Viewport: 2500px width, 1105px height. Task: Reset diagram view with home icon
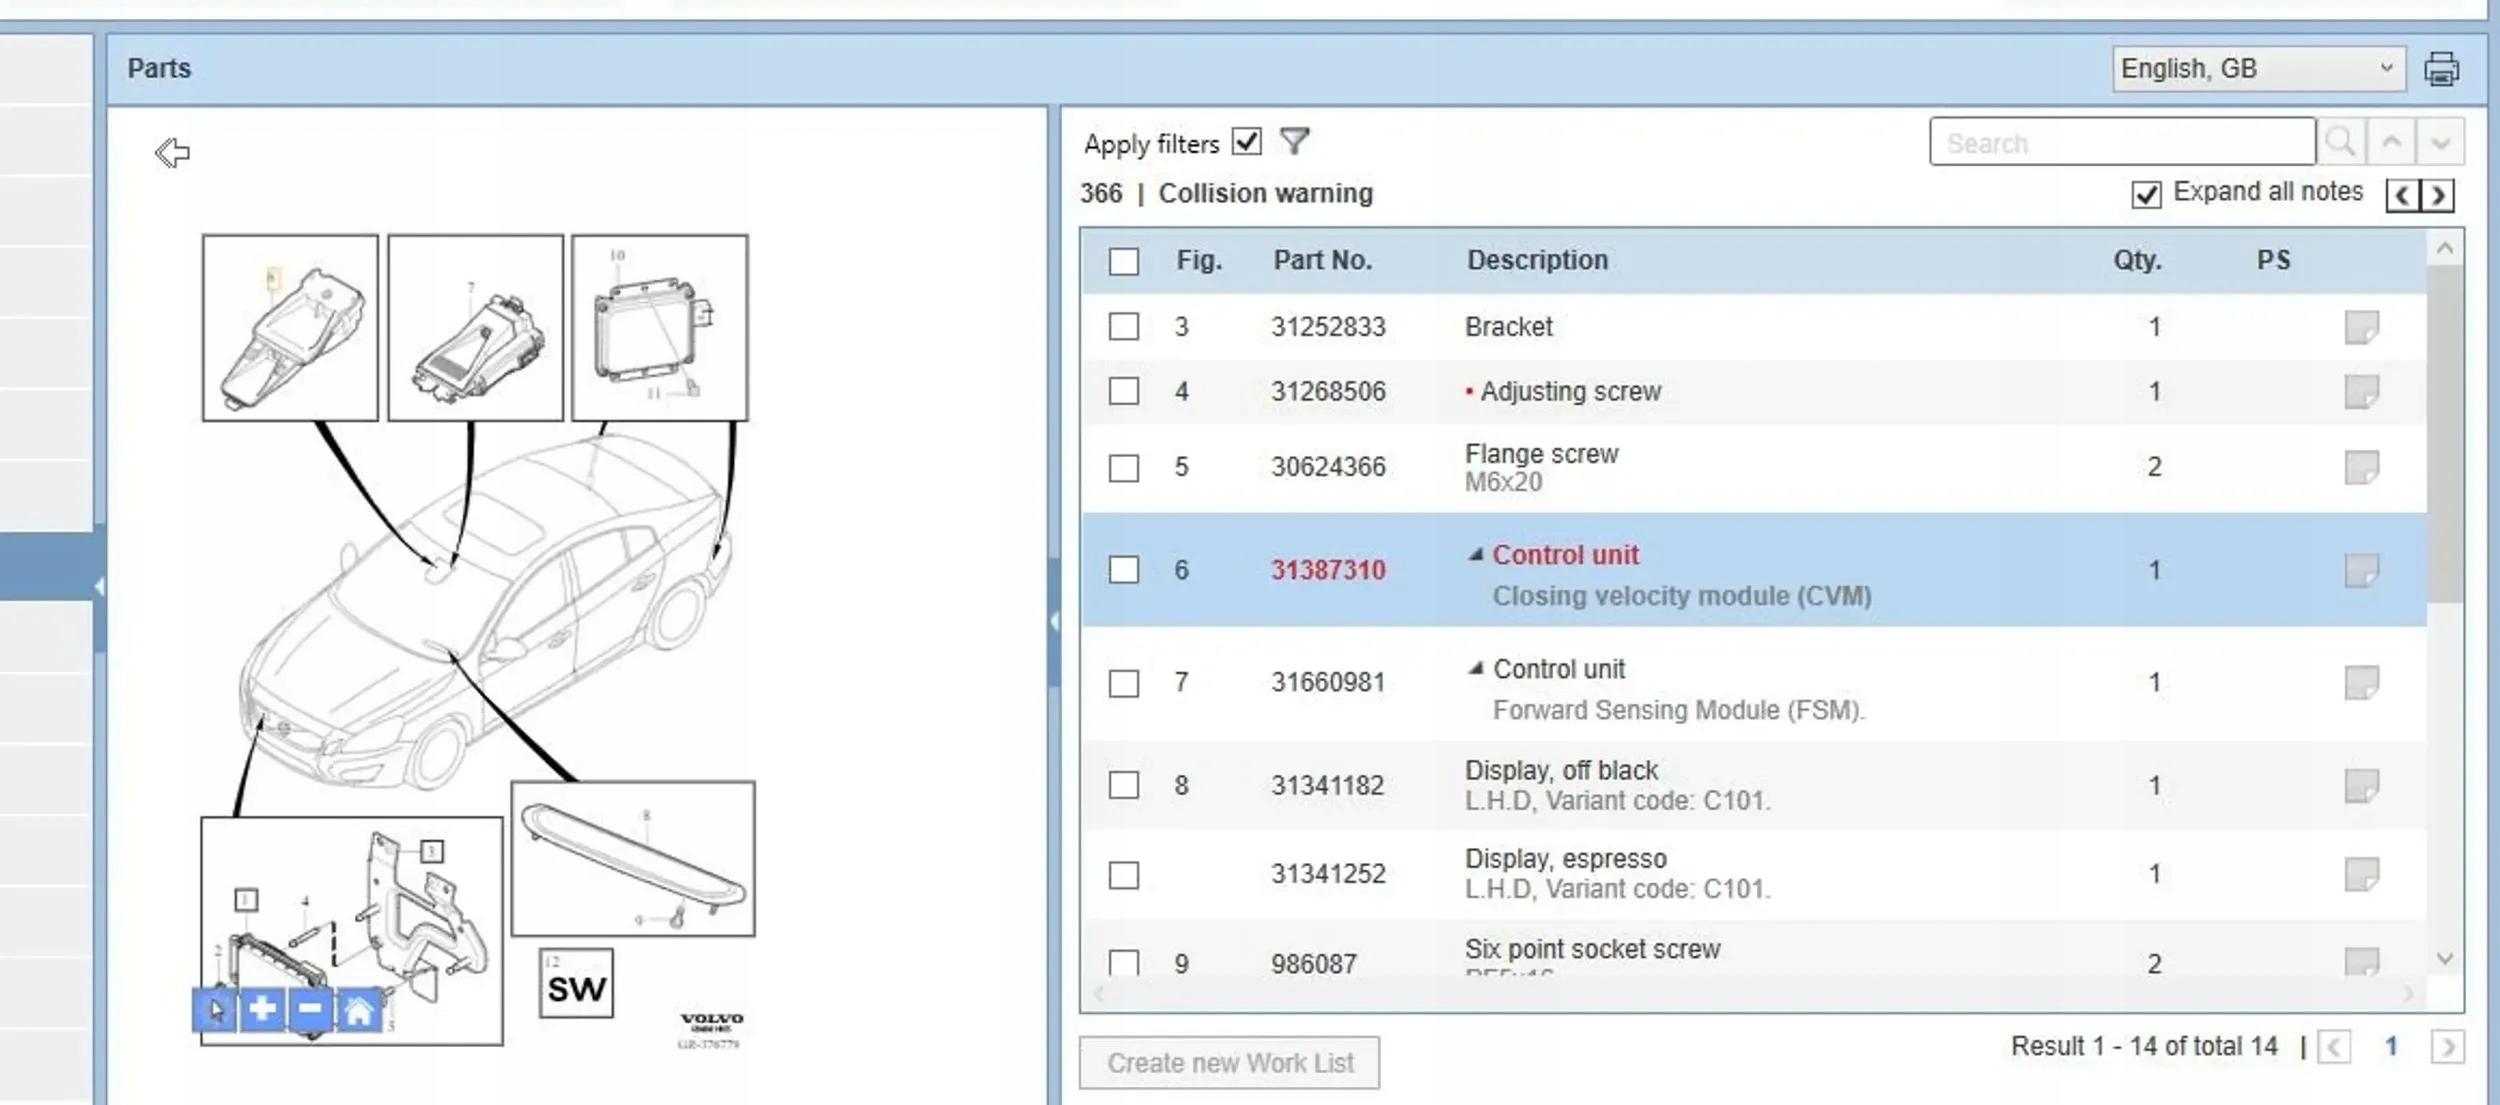click(358, 1010)
